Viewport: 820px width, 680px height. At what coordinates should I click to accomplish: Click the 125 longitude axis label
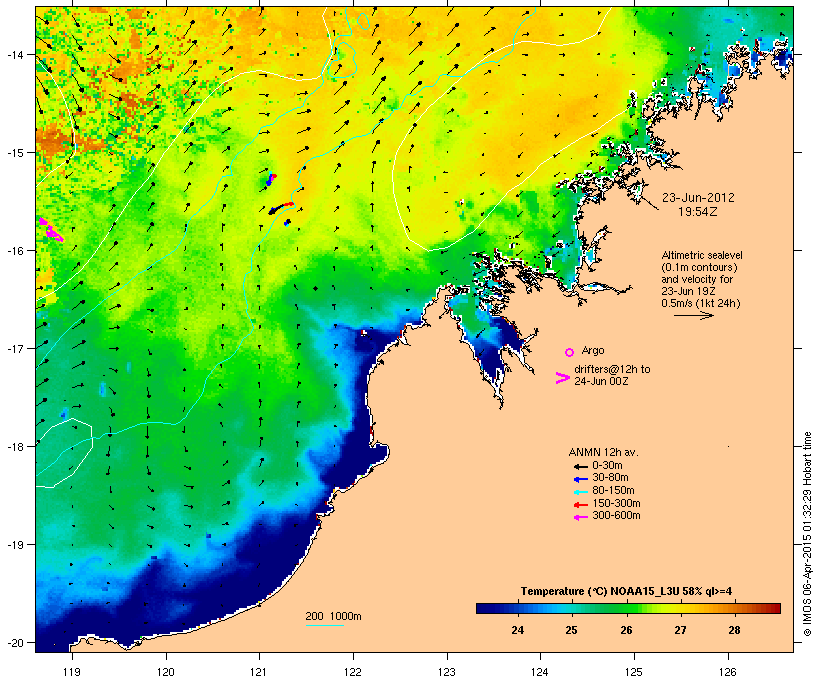click(x=634, y=672)
